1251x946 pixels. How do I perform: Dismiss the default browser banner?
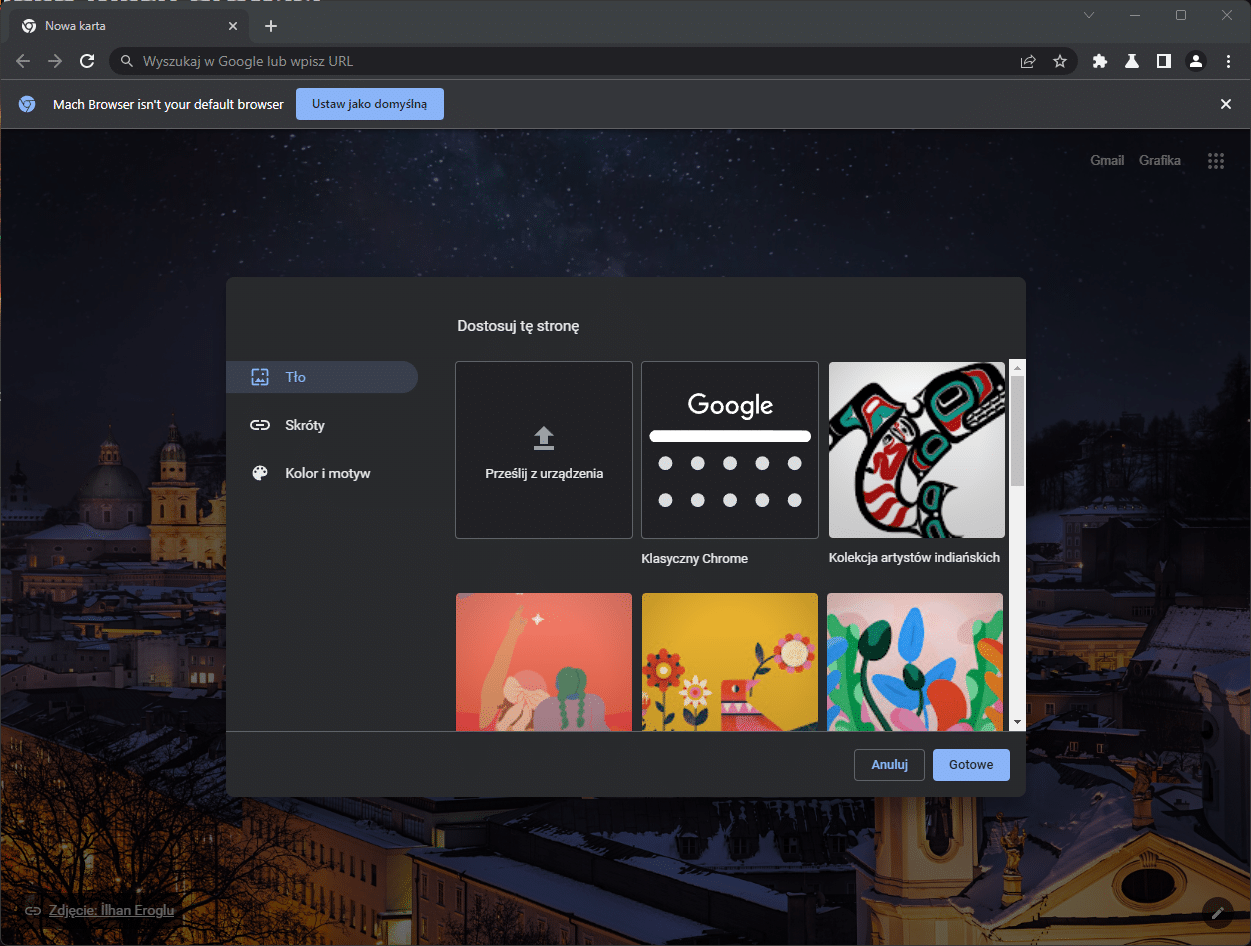[x=1225, y=103]
